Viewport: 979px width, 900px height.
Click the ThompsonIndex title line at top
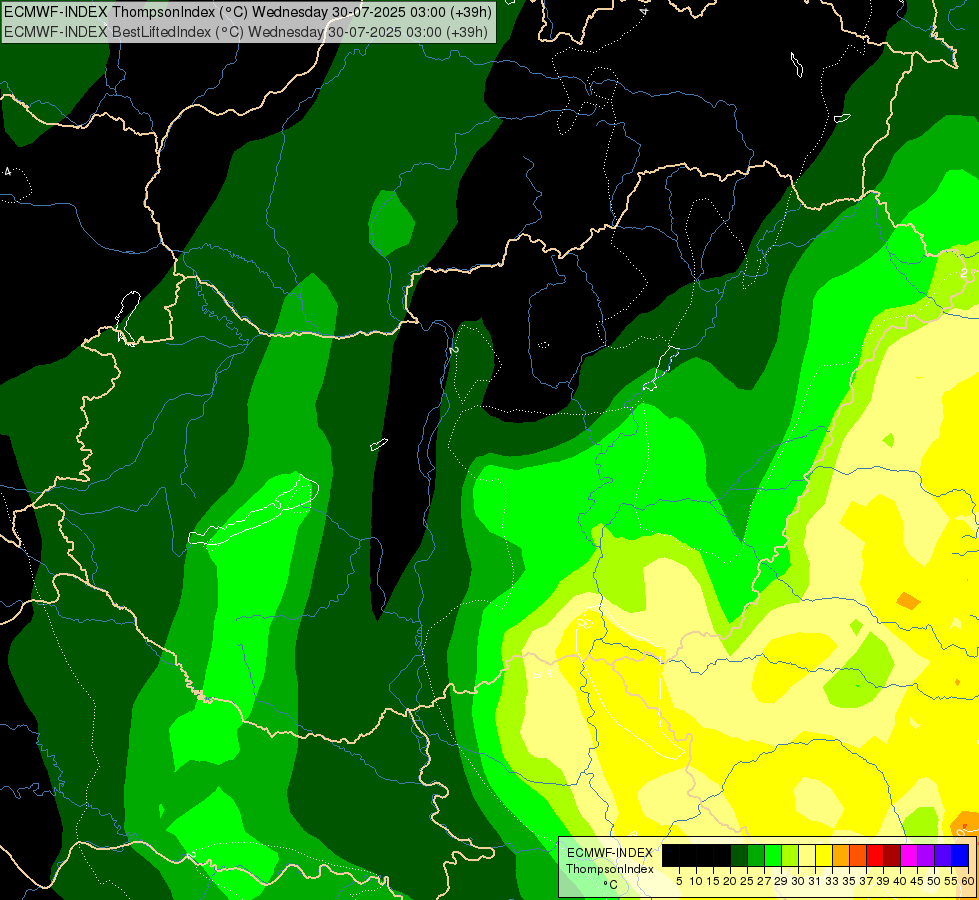pyautogui.click(x=248, y=11)
